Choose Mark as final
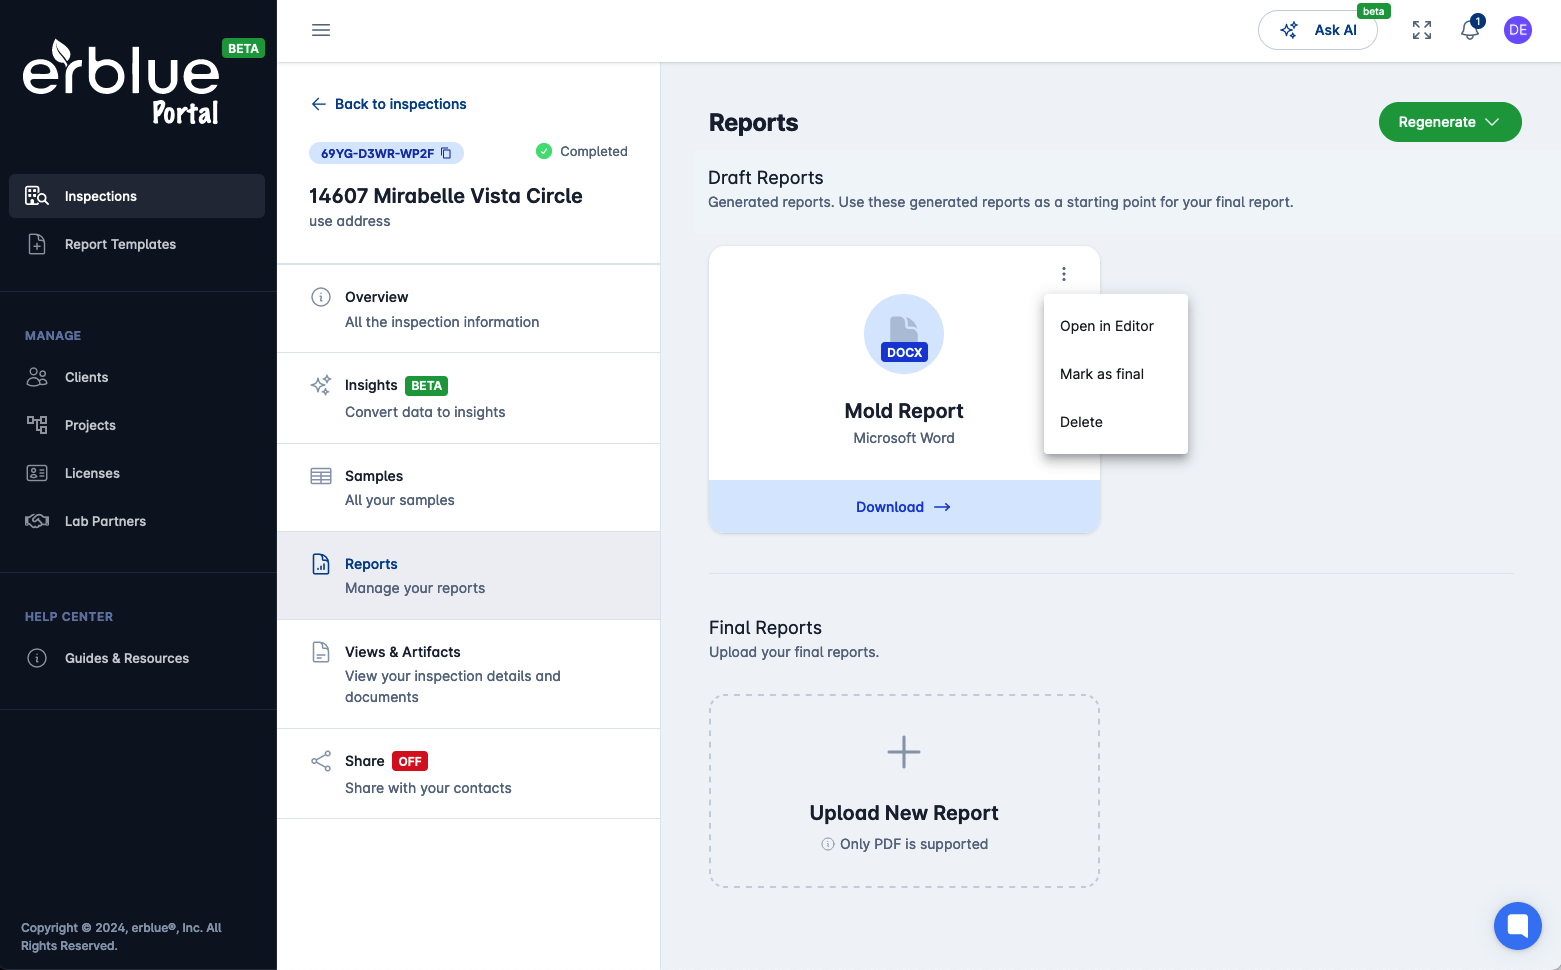Viewport: 1561px width, 970px height. point(1116,374)
